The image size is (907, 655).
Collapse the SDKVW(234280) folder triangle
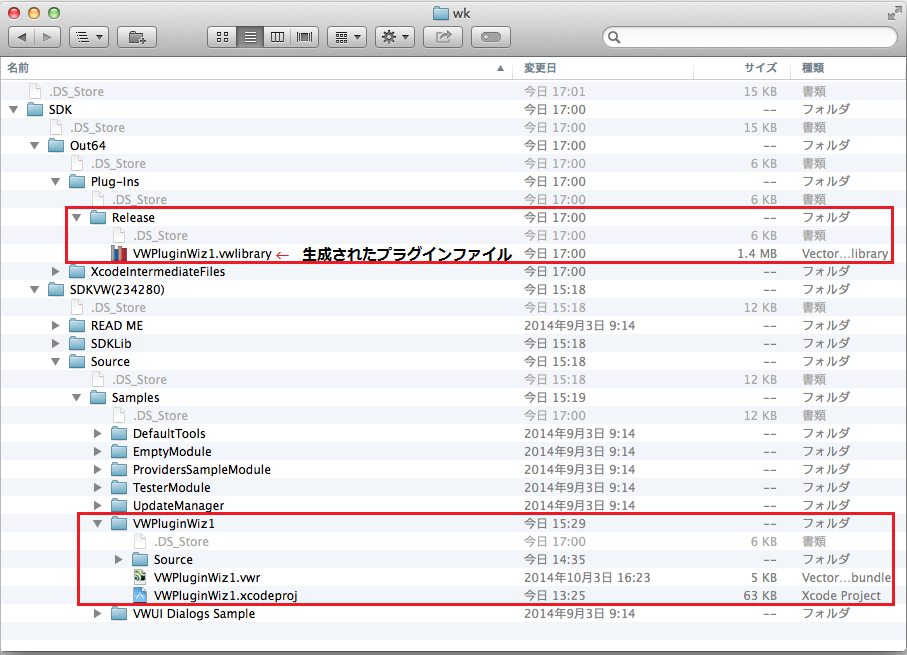click(35, 290)
